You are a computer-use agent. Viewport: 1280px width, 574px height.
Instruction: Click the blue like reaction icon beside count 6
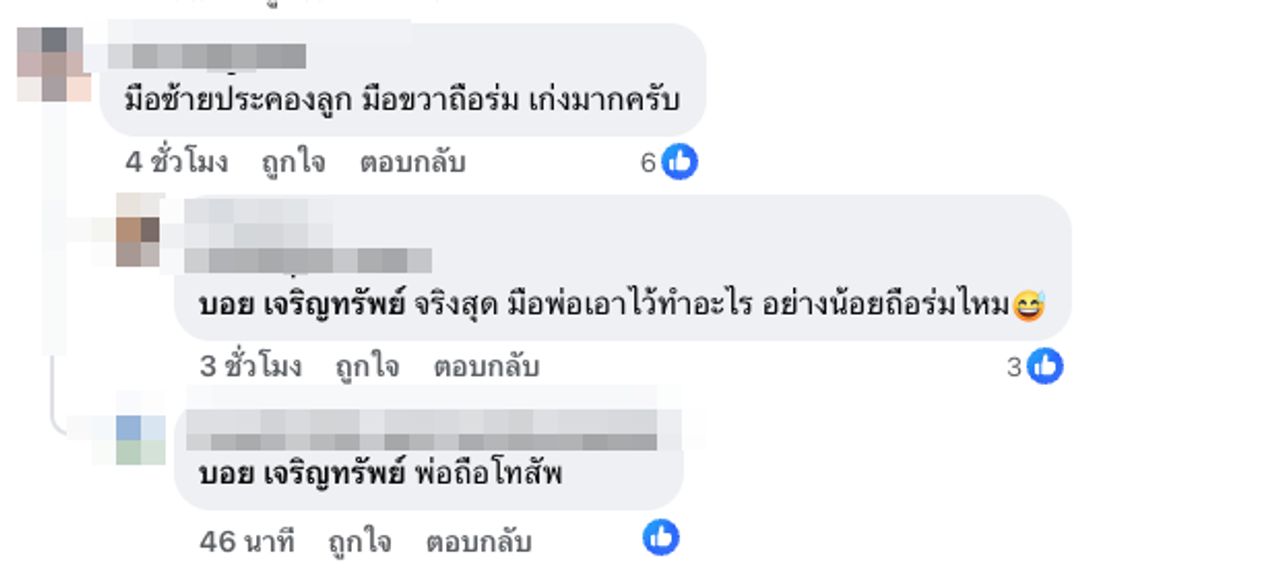coord(680,161)
